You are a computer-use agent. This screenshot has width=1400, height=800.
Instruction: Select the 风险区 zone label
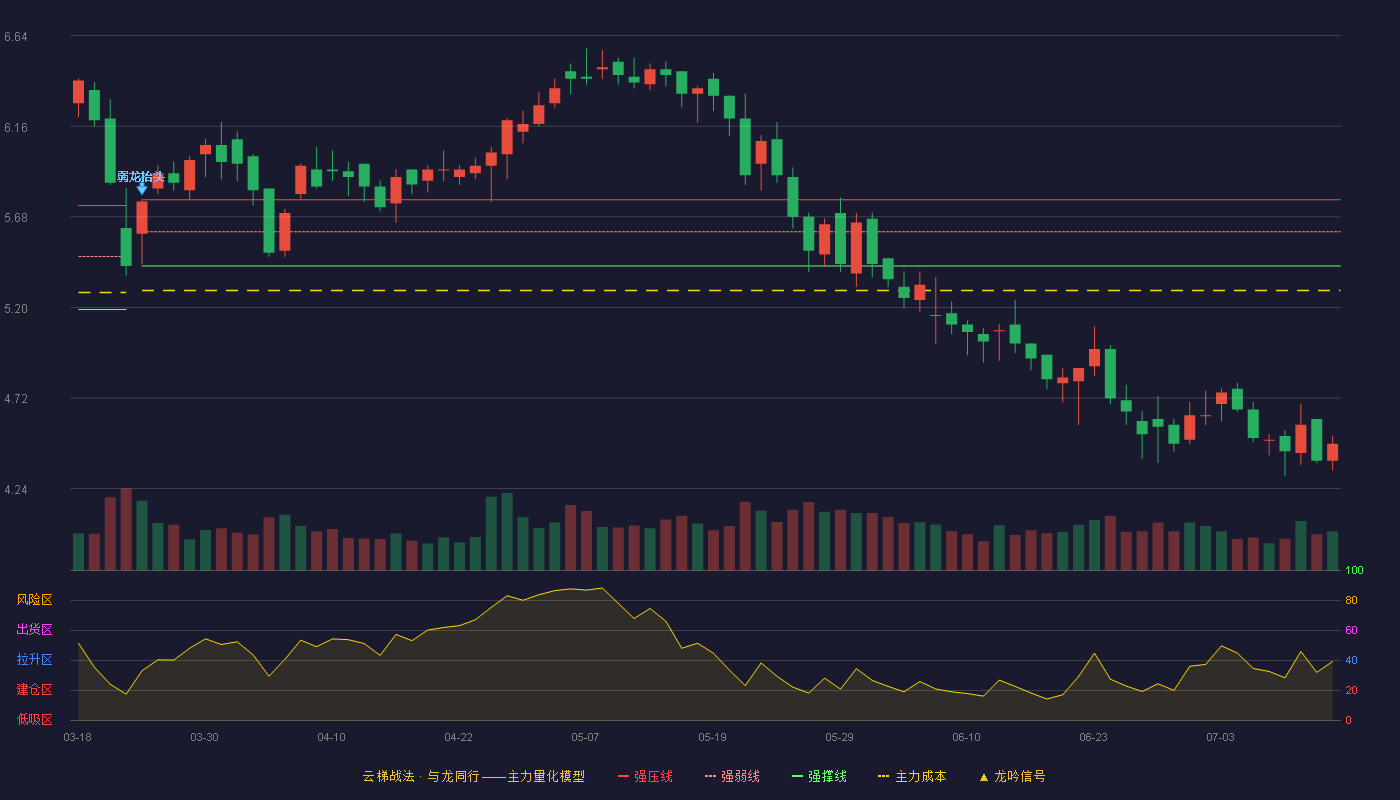click(34, 600)
